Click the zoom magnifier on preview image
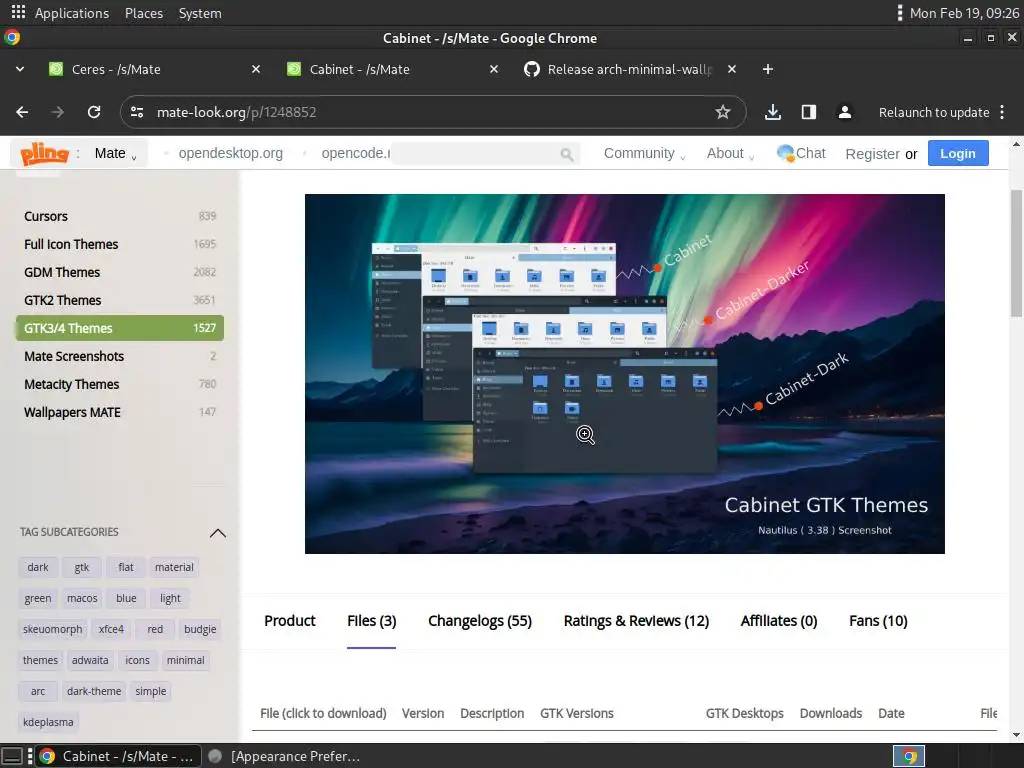The image size is (1024, 768). 585,435
